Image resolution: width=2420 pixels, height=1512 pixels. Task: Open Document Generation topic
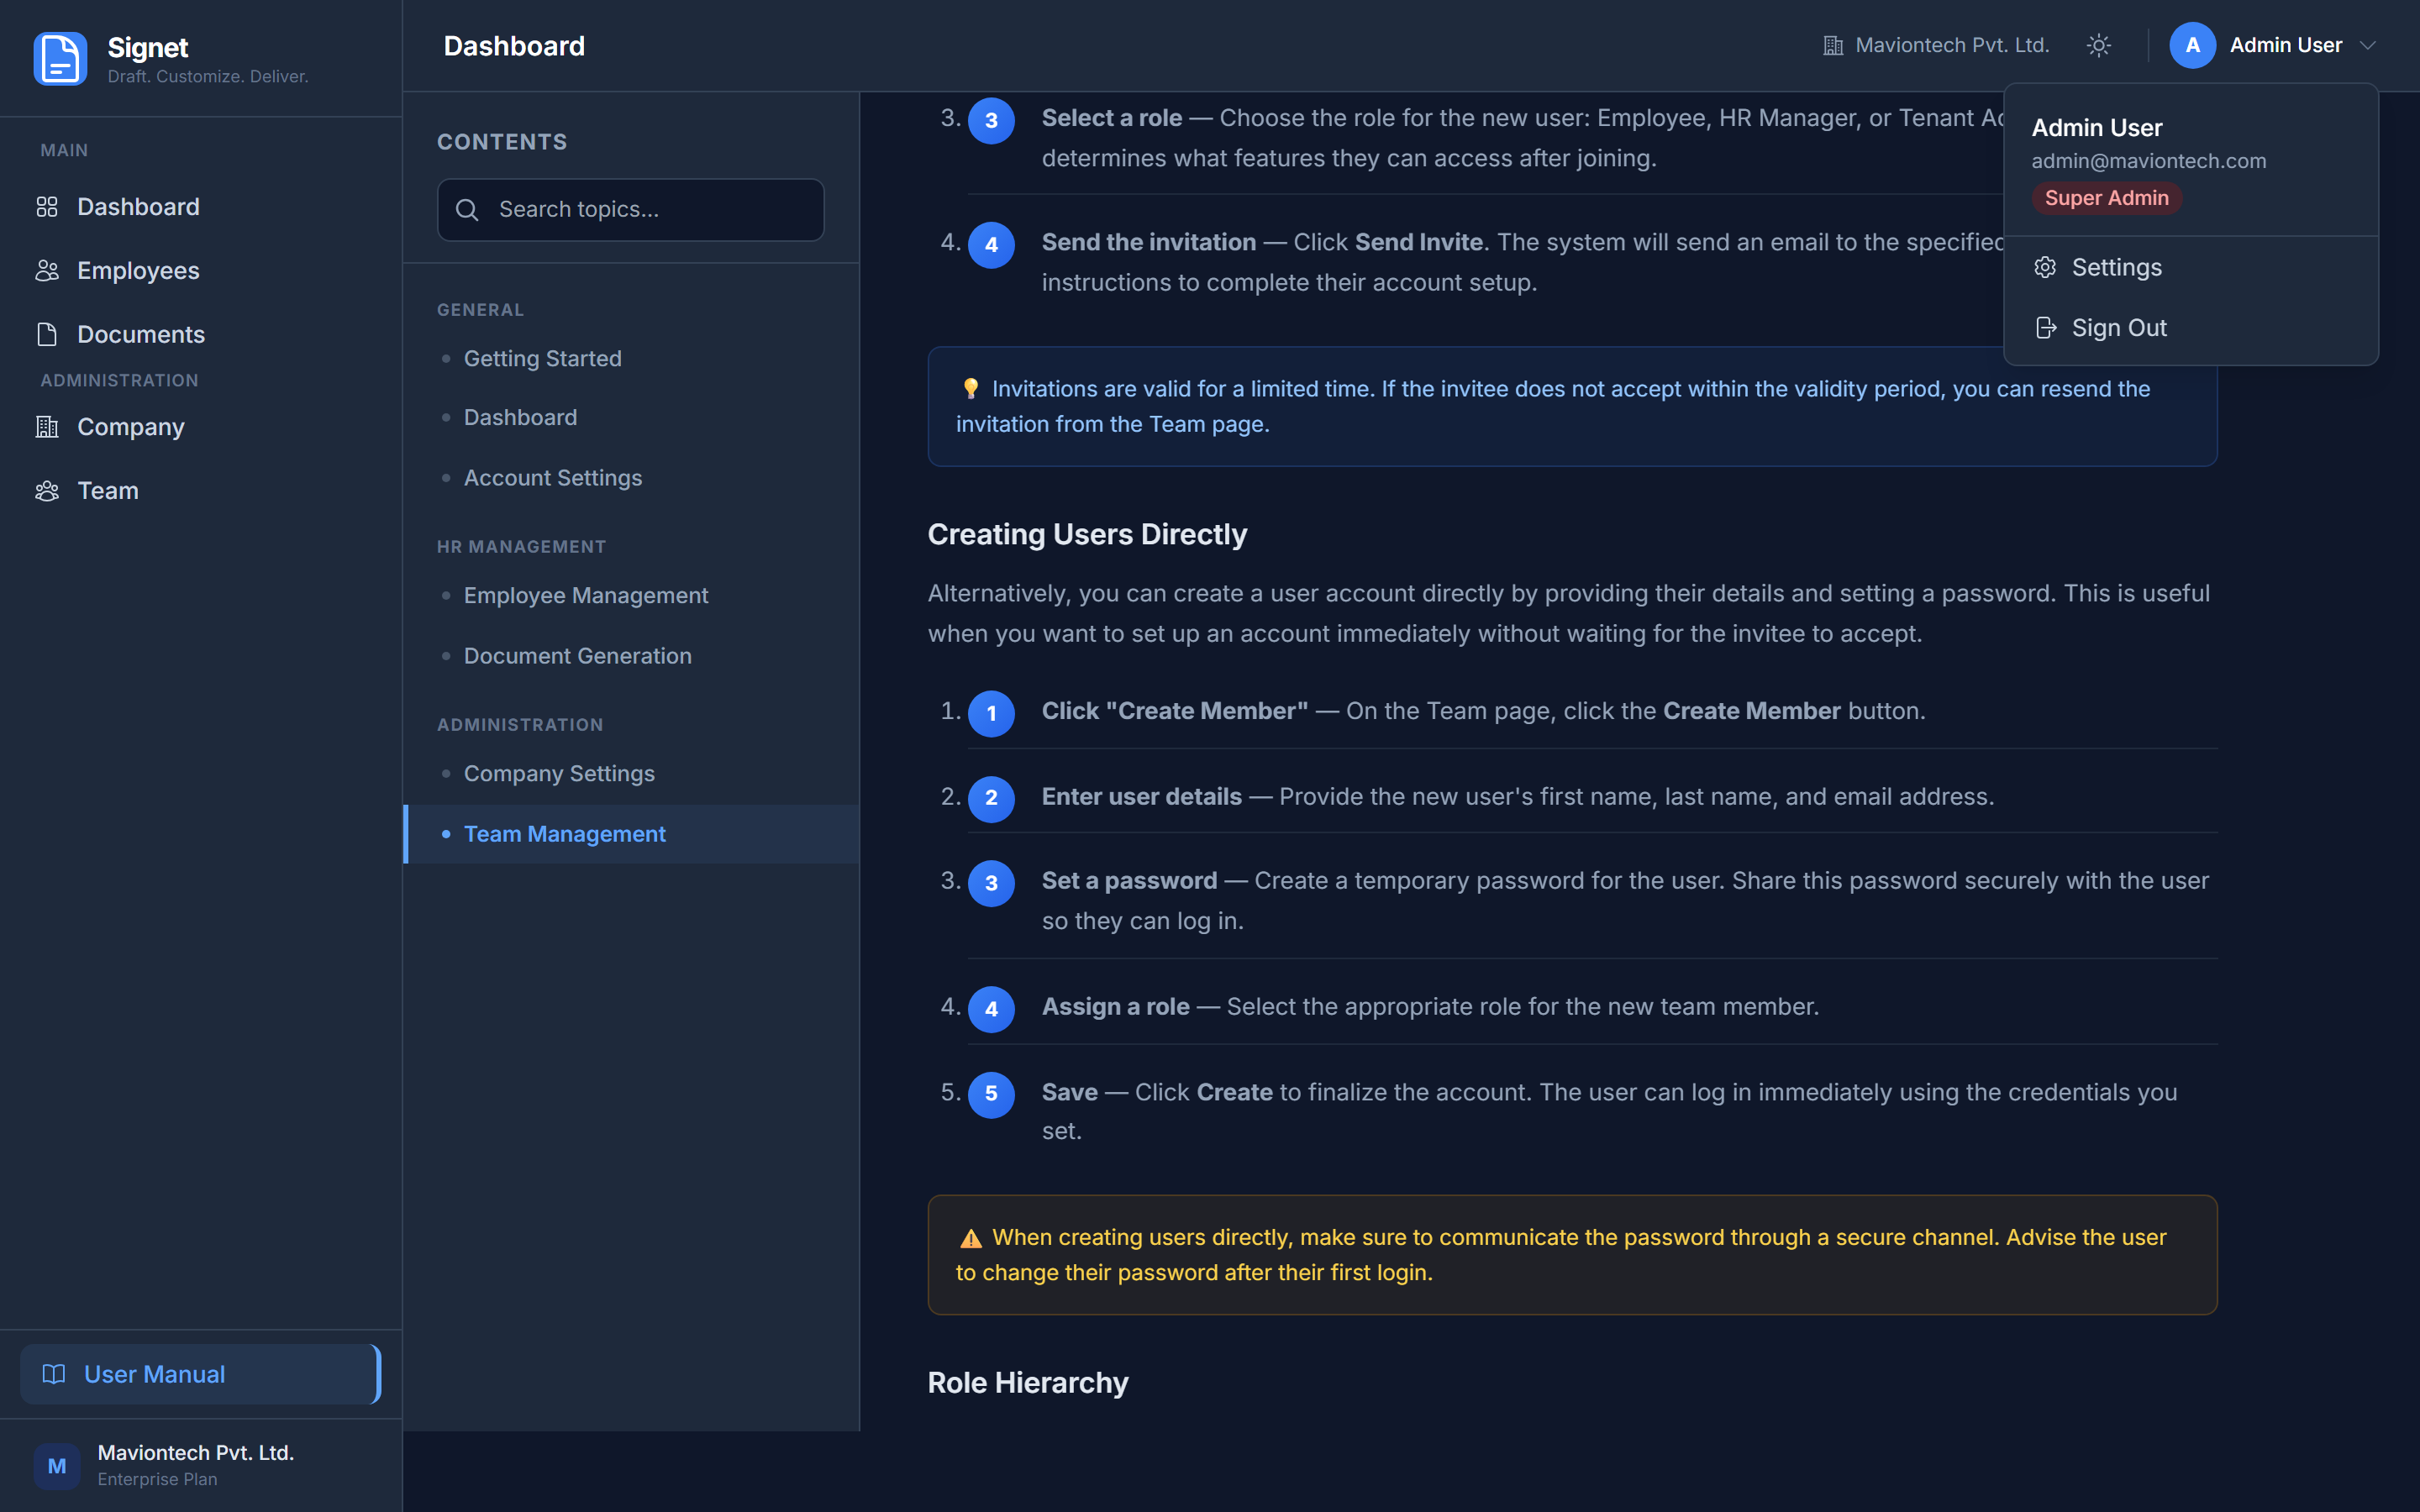tap(577, 656)
